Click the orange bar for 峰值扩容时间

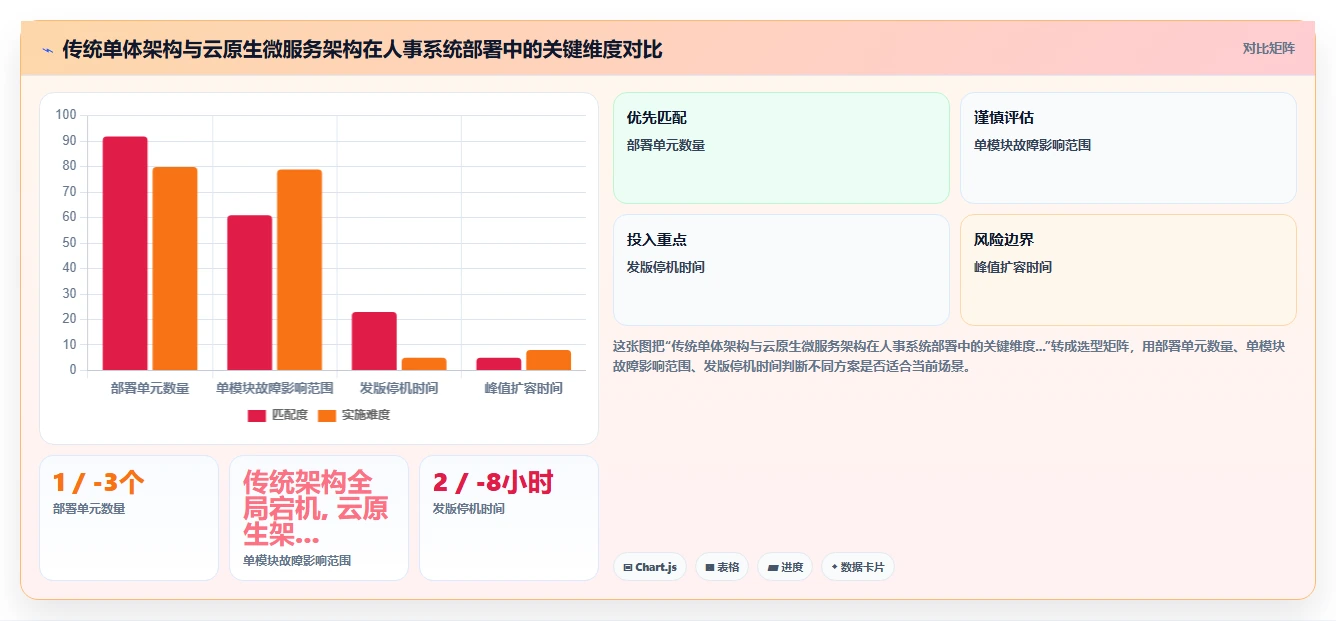[x=549, y=360]
